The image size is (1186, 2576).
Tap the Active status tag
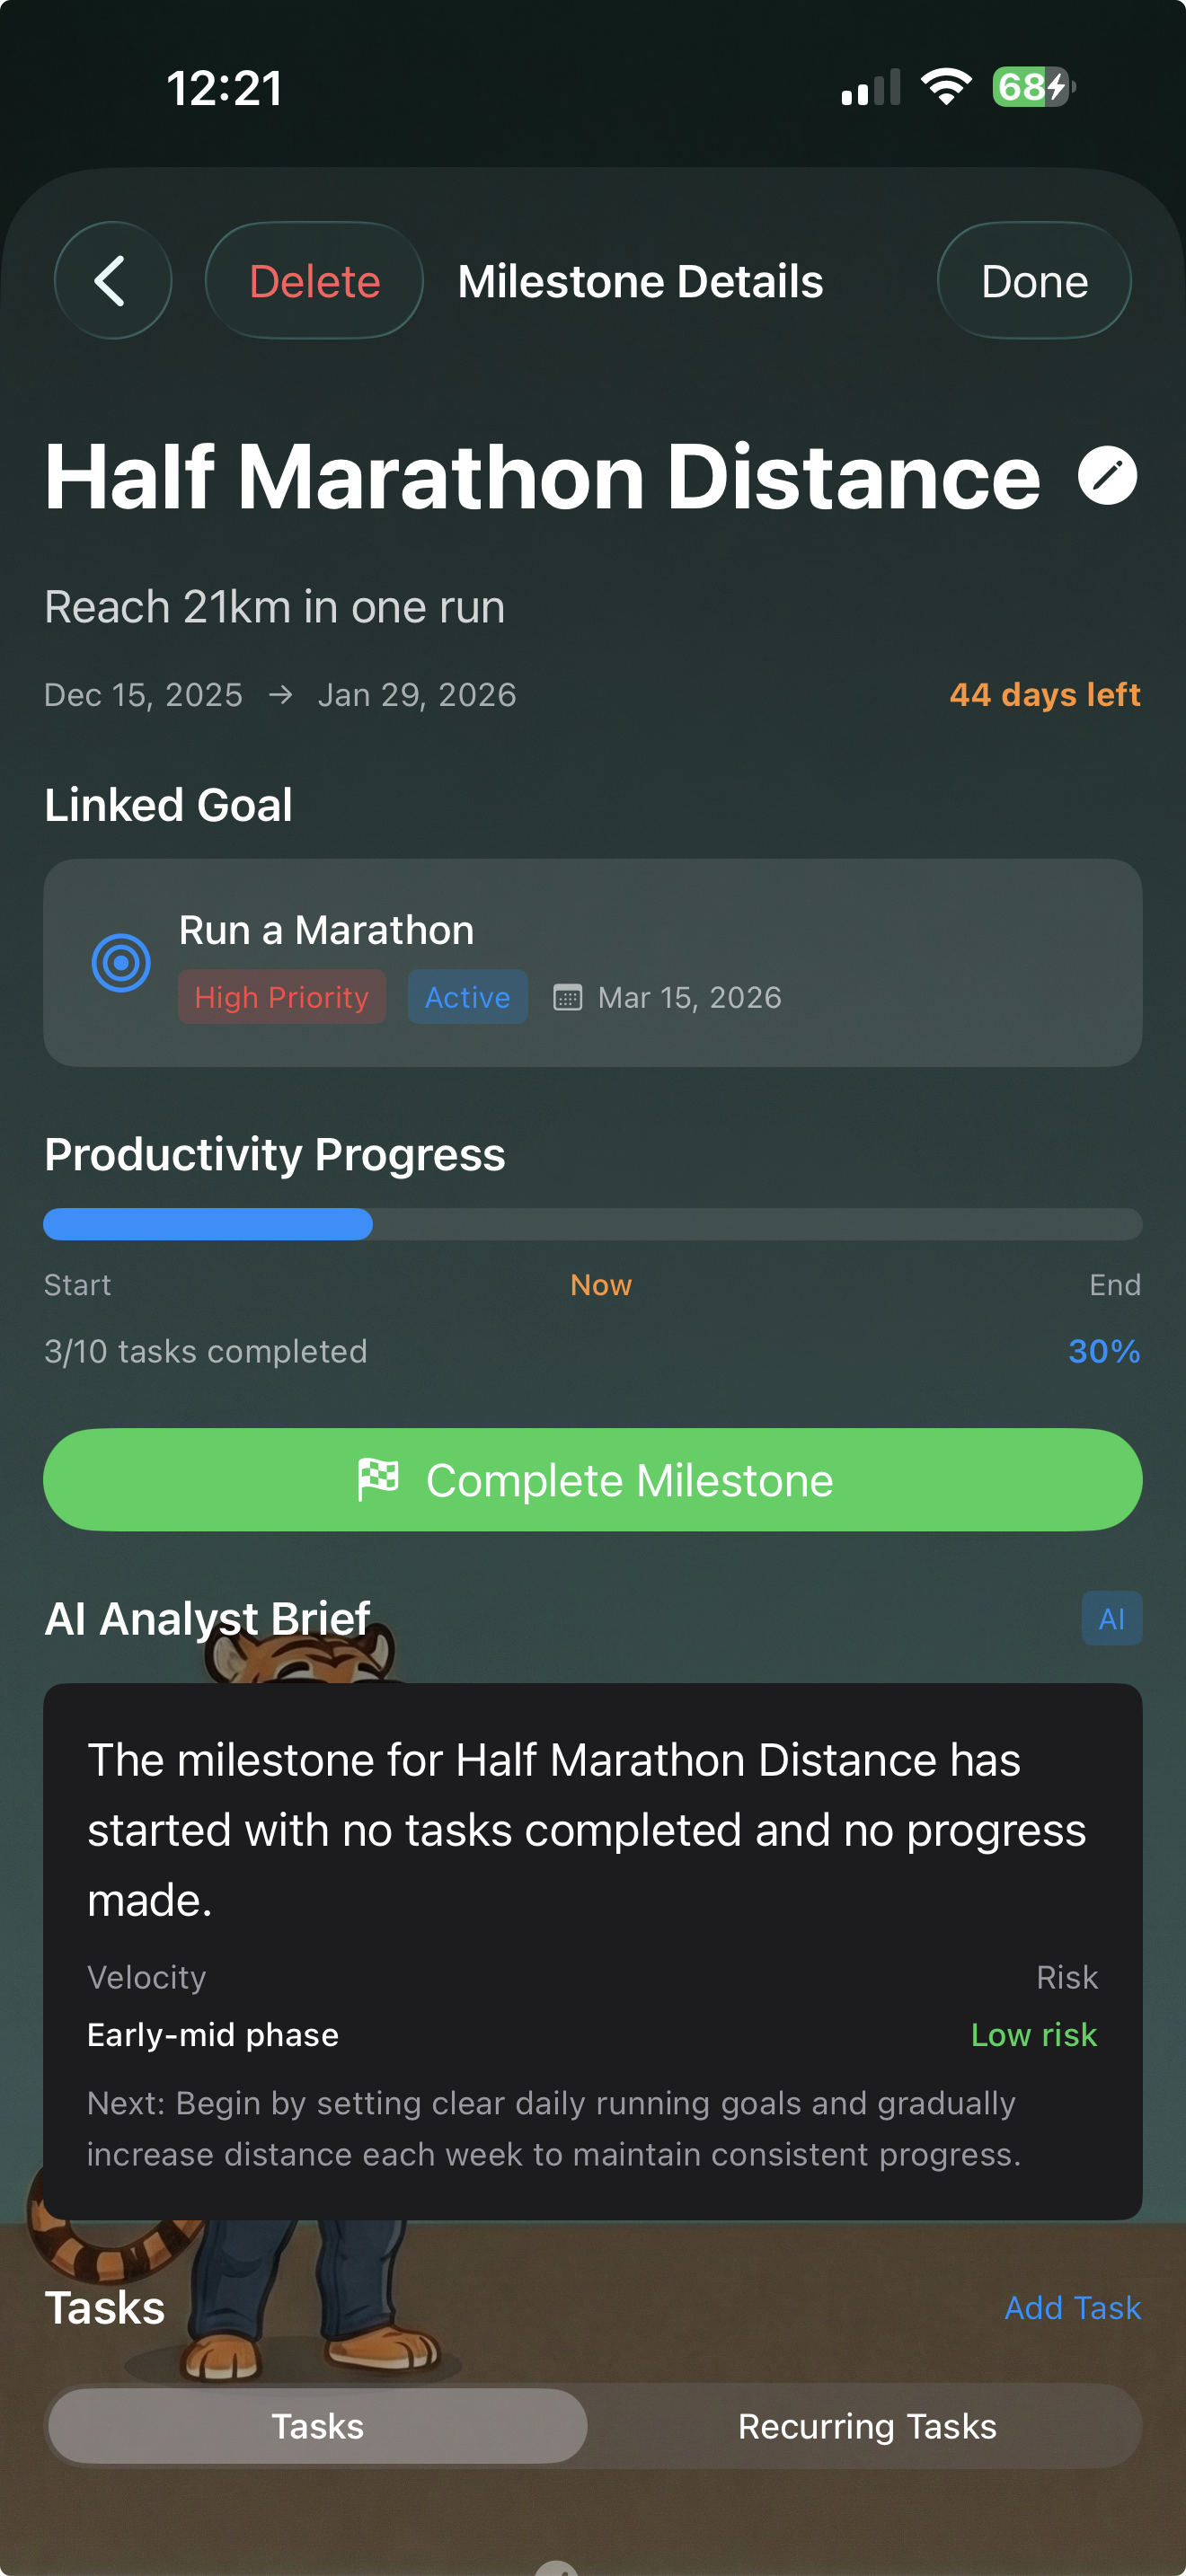tap(467, 997)
